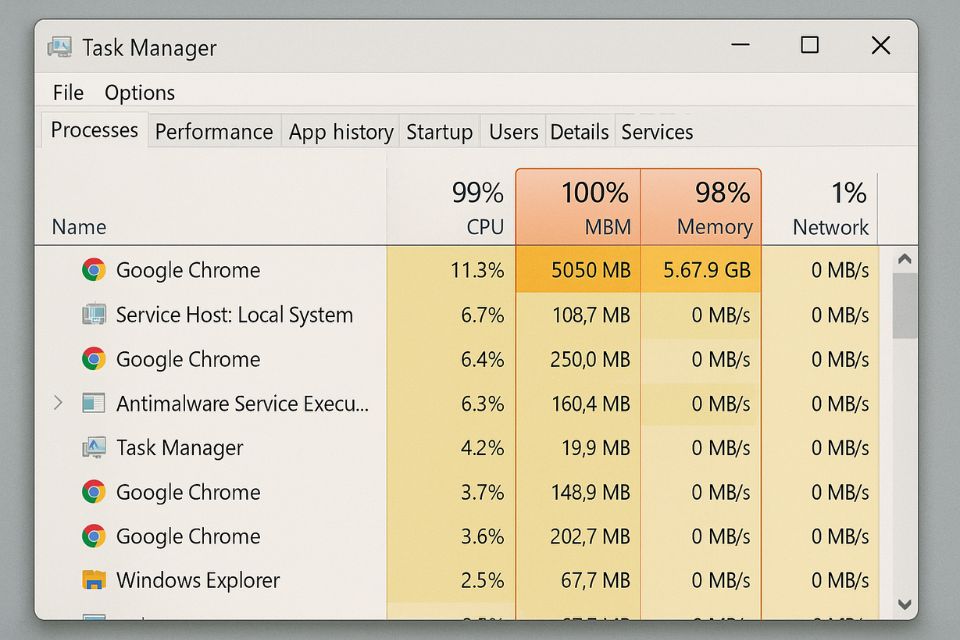Open the Options menu
Screen dimensions: 960x640
[x=139, y=93]
